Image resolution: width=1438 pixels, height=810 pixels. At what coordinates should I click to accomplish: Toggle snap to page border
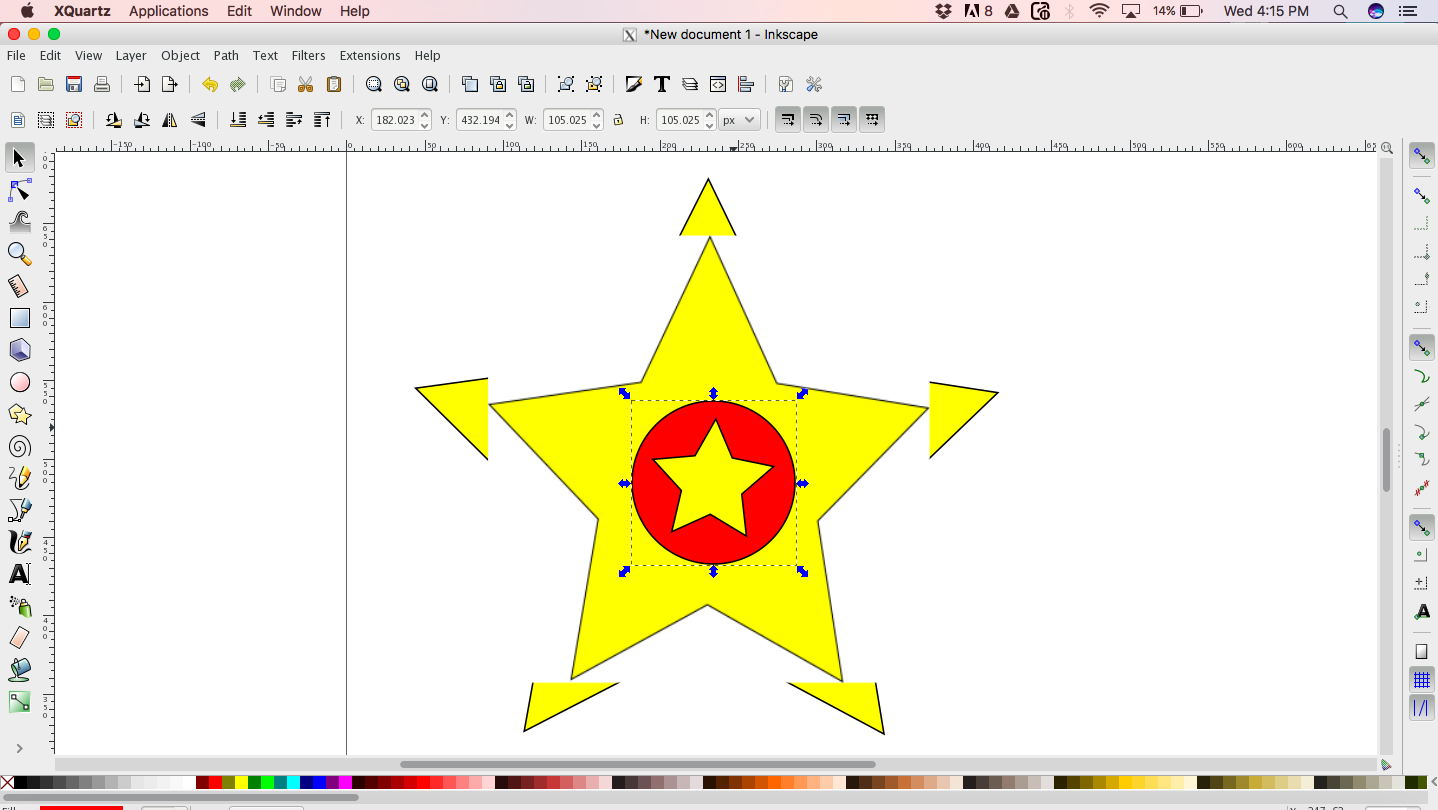[x=1421, y=652]
